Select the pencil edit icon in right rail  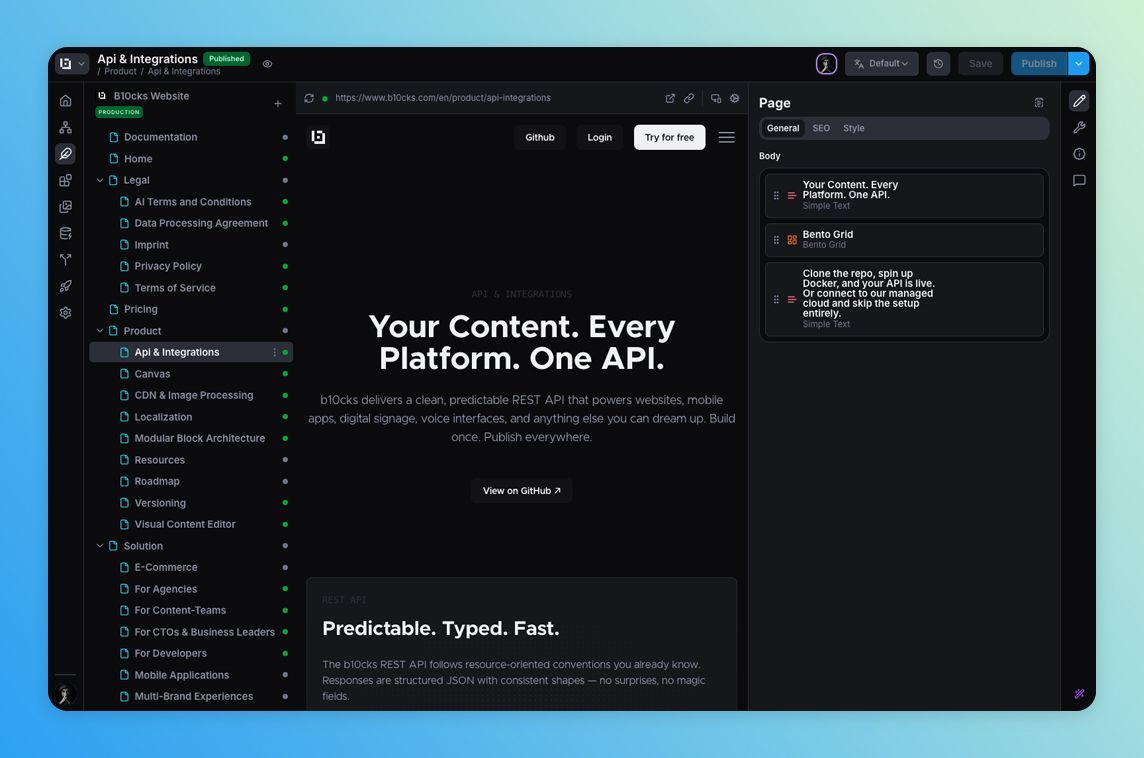[x=1079, y=101]
